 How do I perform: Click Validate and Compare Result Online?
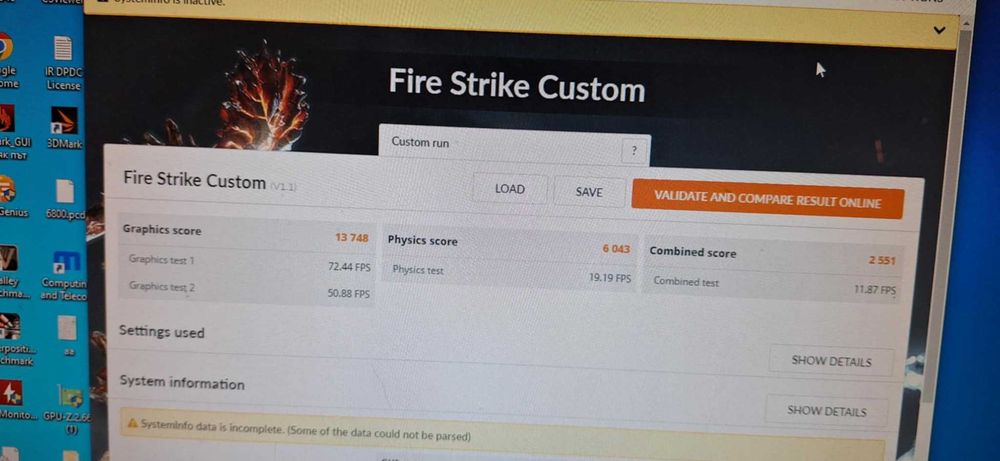pos(767,199)
